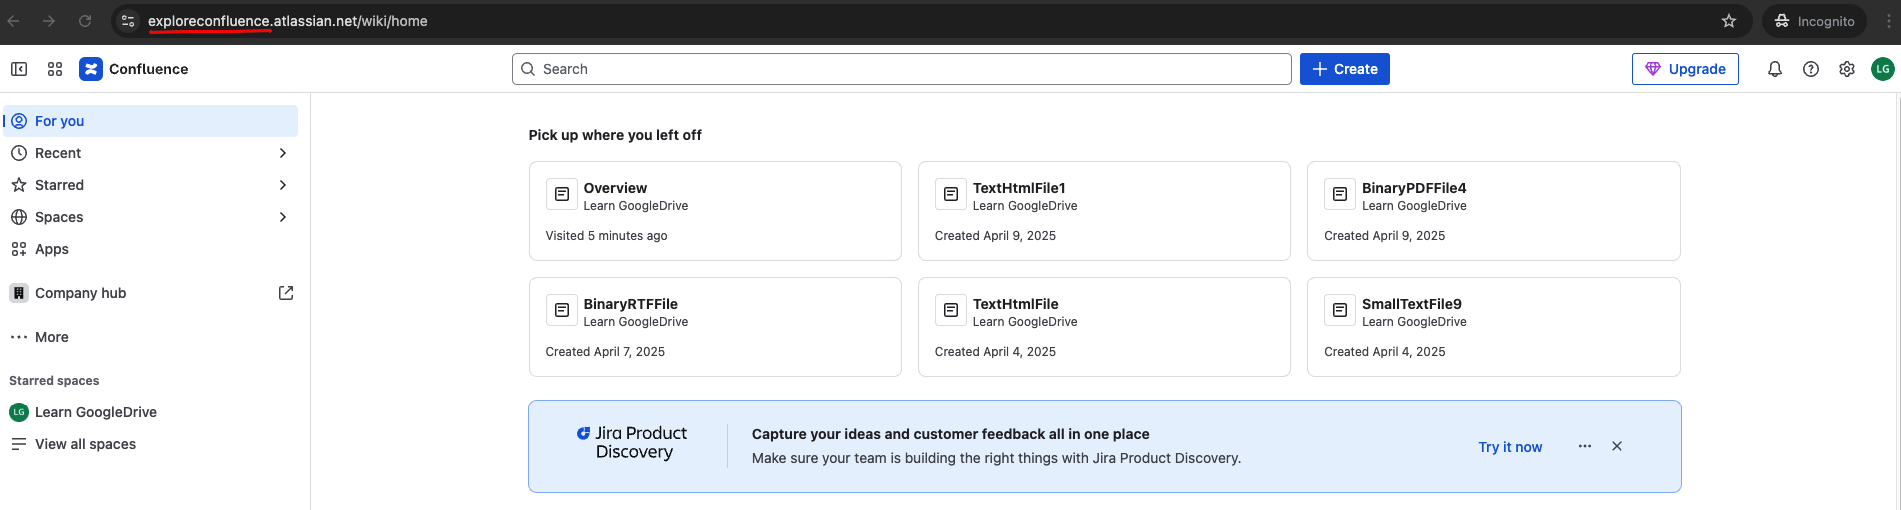Click the page icon on Overview card
The width and height of the screenshot is (1901, 510).
point(562,194)
